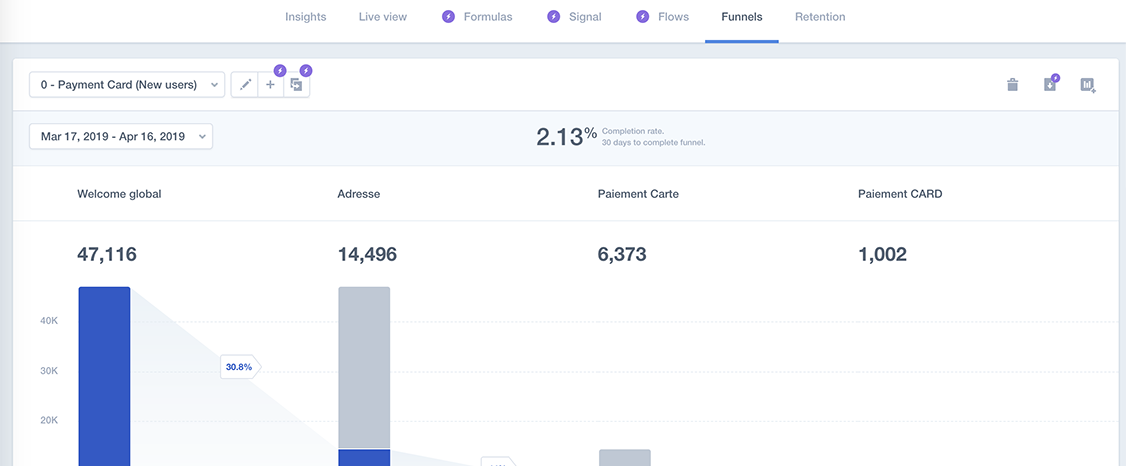Click the markdown export icon at top right
The width and height of the screenshot is (1126, 466).
(1088, 85)
